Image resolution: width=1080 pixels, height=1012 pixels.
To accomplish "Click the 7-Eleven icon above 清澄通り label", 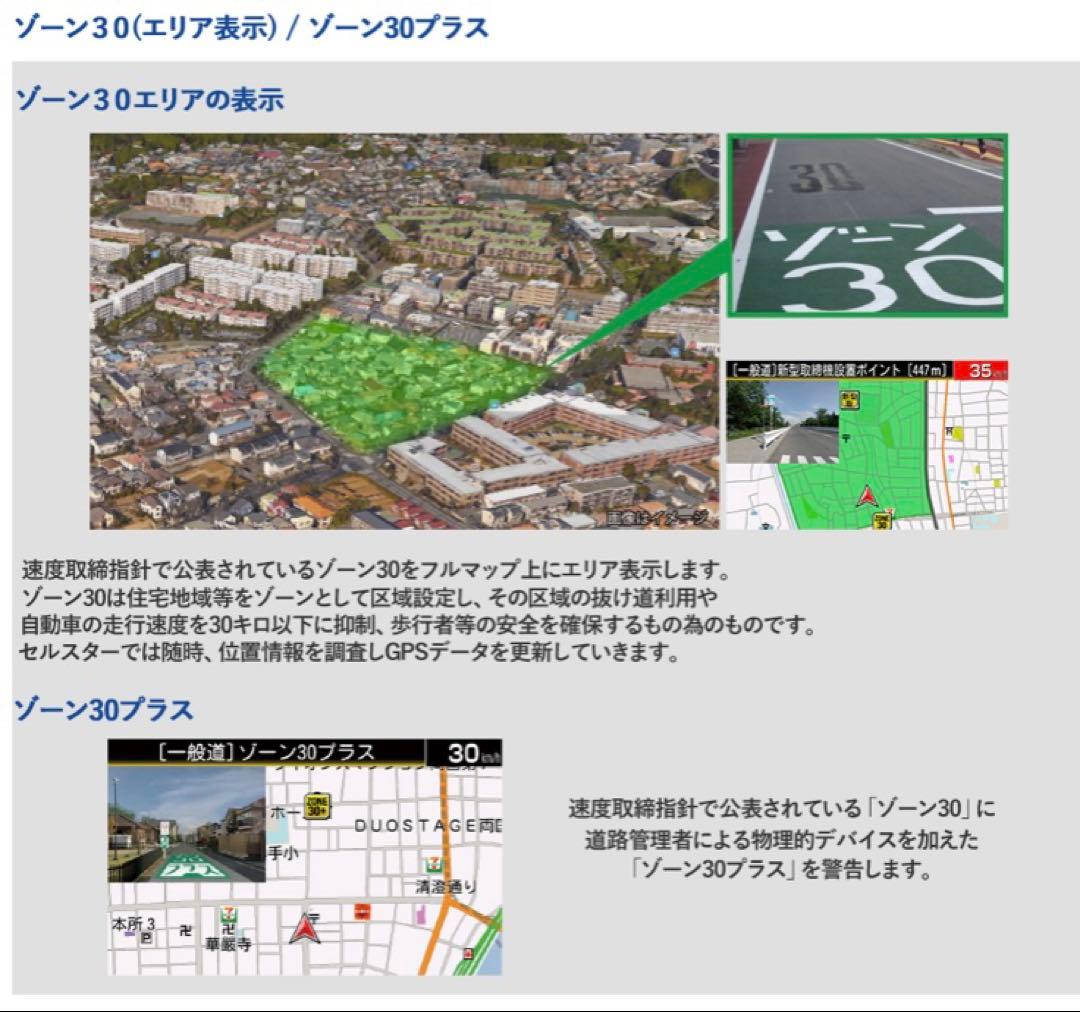I will [x=433, y=865].
